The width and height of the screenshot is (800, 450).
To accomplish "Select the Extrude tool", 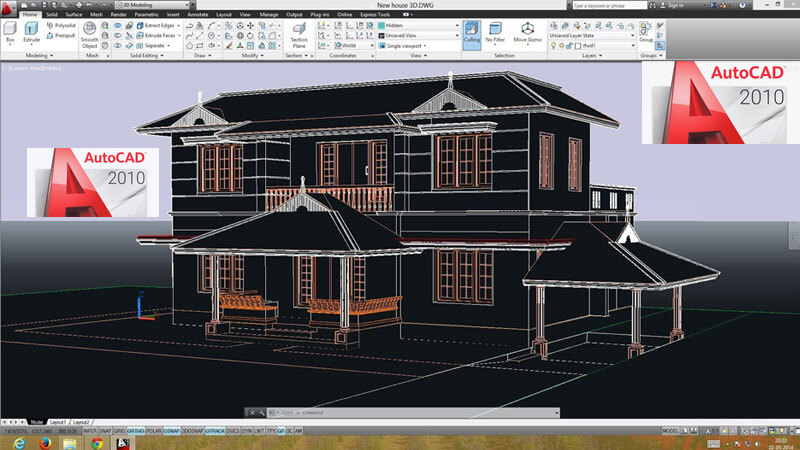I will [x=31, y=32].
